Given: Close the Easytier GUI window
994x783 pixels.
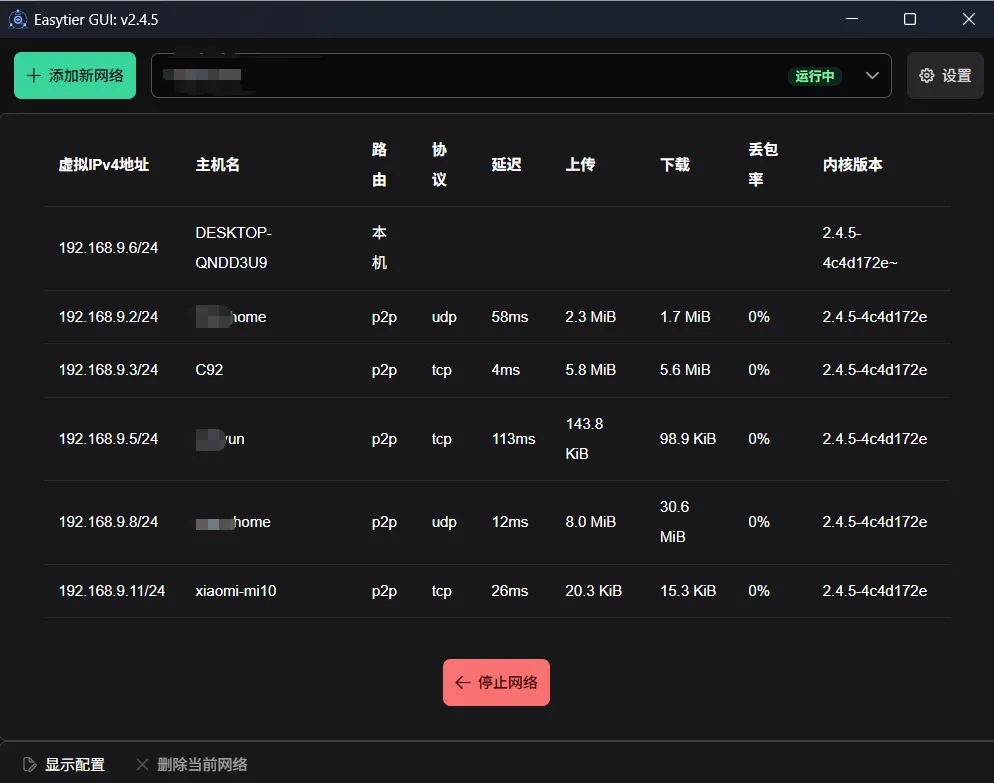Looking at the screenshot, I should [968, 19].
